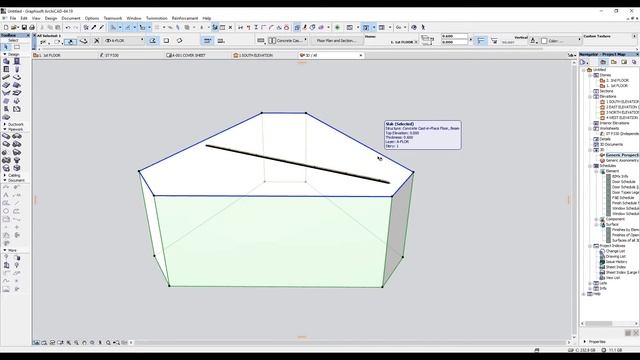Image resolution: width=640 pixels, height=360 pixels.
Task: Click the Save icon in toolbar
Action: [24, 27]
